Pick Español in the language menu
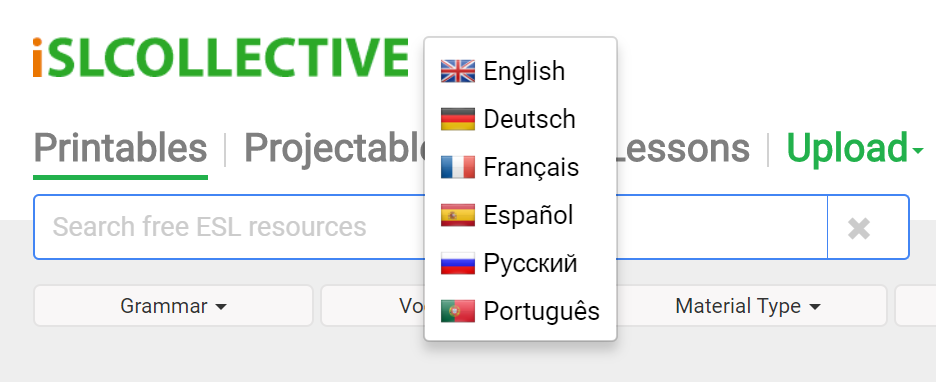 click(x=520, y=215)
